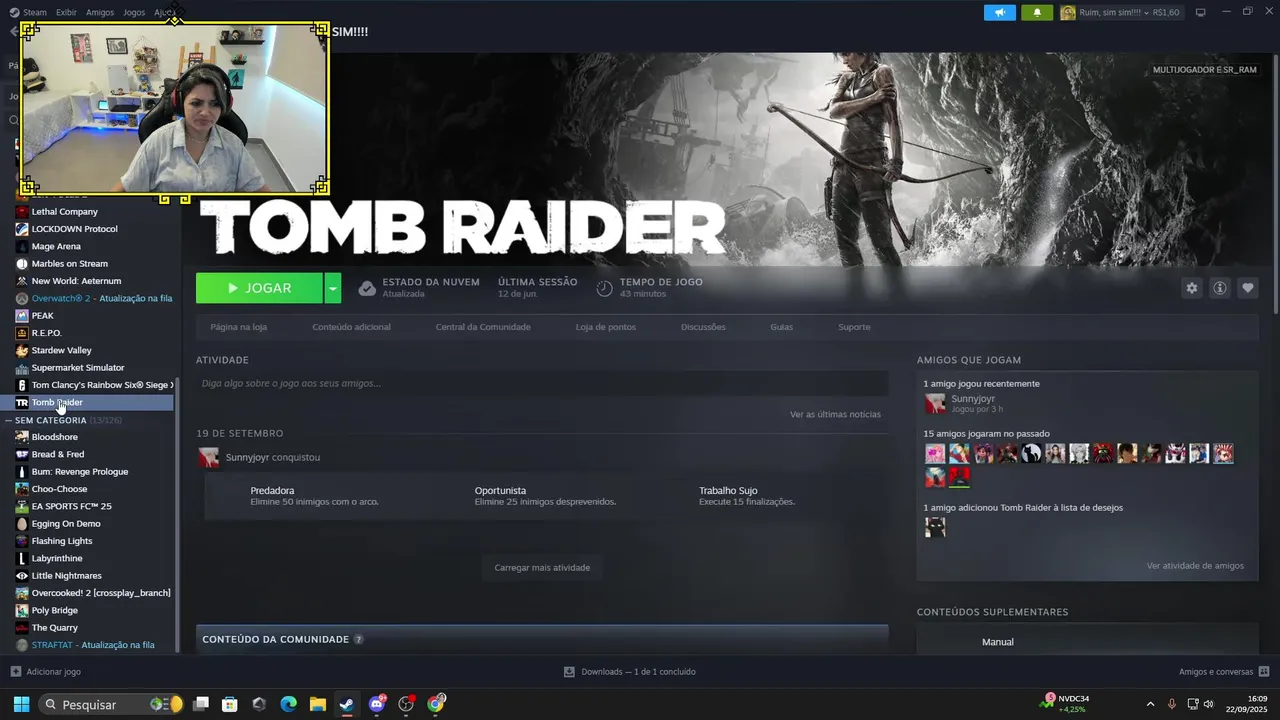Image resolution: width=1280 pixels, height=720 pixels.
Task: Click the green Jogar play button
Action: coord(259,288)
